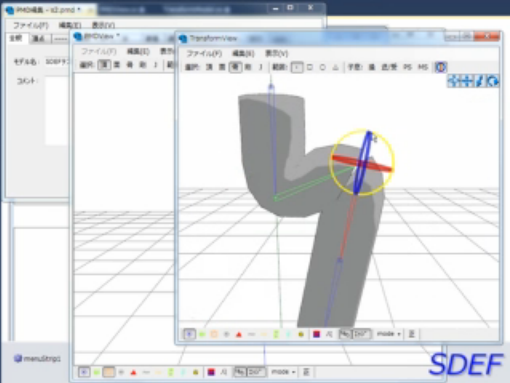Click the orange square icon in TransformView bottom bar
This screenshot has width=510, height=383.
tap(214, 334)
